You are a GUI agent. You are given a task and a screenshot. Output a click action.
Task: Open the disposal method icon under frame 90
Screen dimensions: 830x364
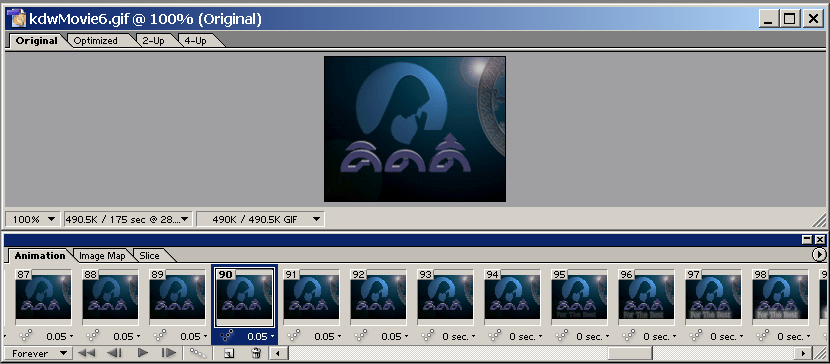click(x=228, y=336)
